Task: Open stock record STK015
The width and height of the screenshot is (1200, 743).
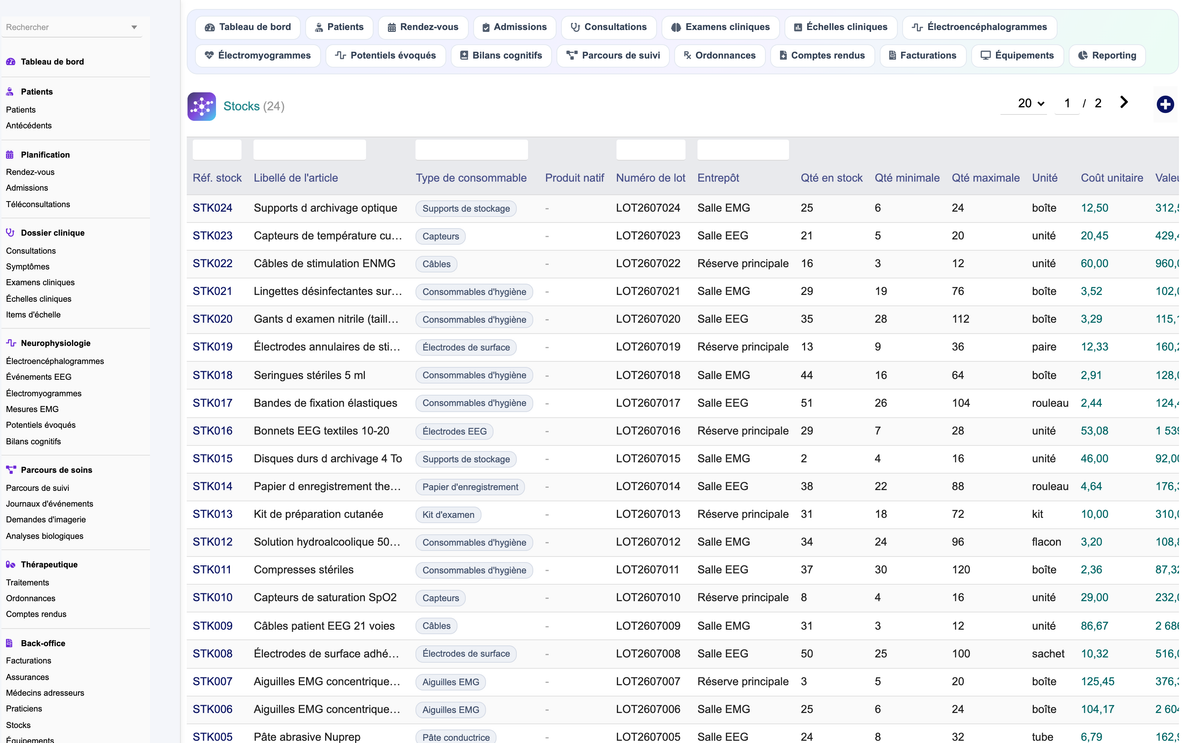Action: point(212,459)
